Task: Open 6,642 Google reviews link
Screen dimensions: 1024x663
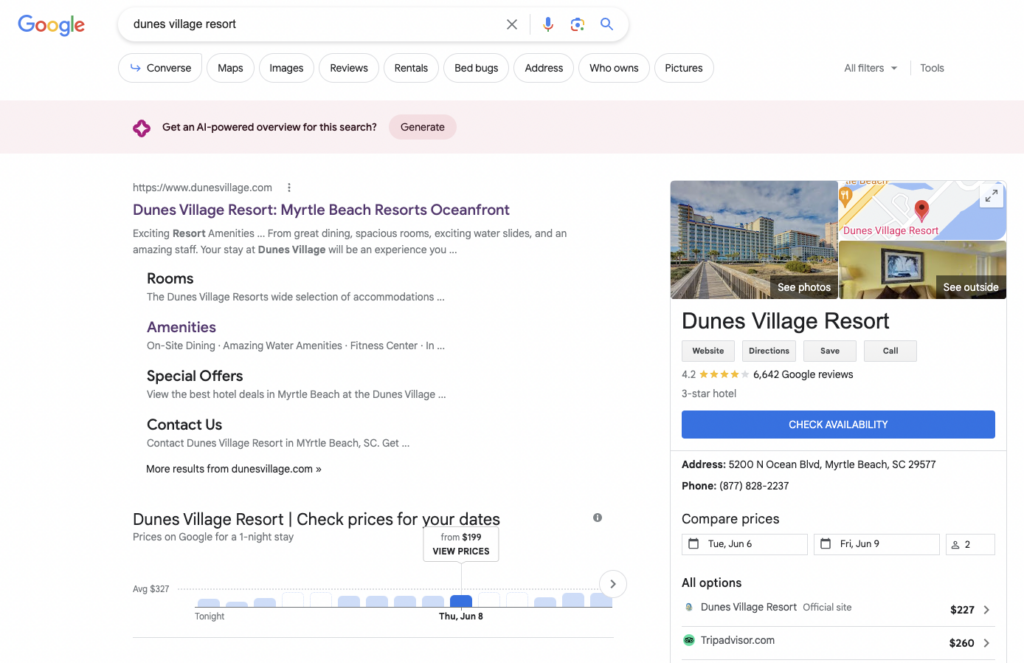Action: click(803, 374)
